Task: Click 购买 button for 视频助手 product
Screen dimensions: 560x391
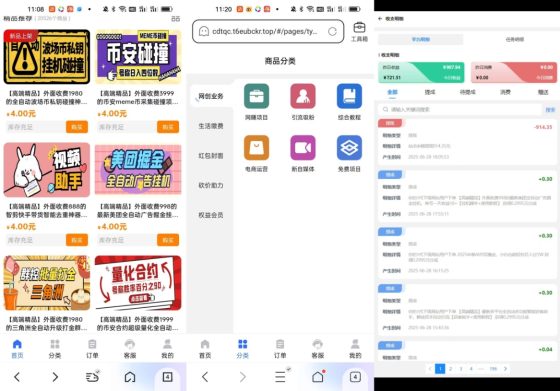Action: (77, 240)
